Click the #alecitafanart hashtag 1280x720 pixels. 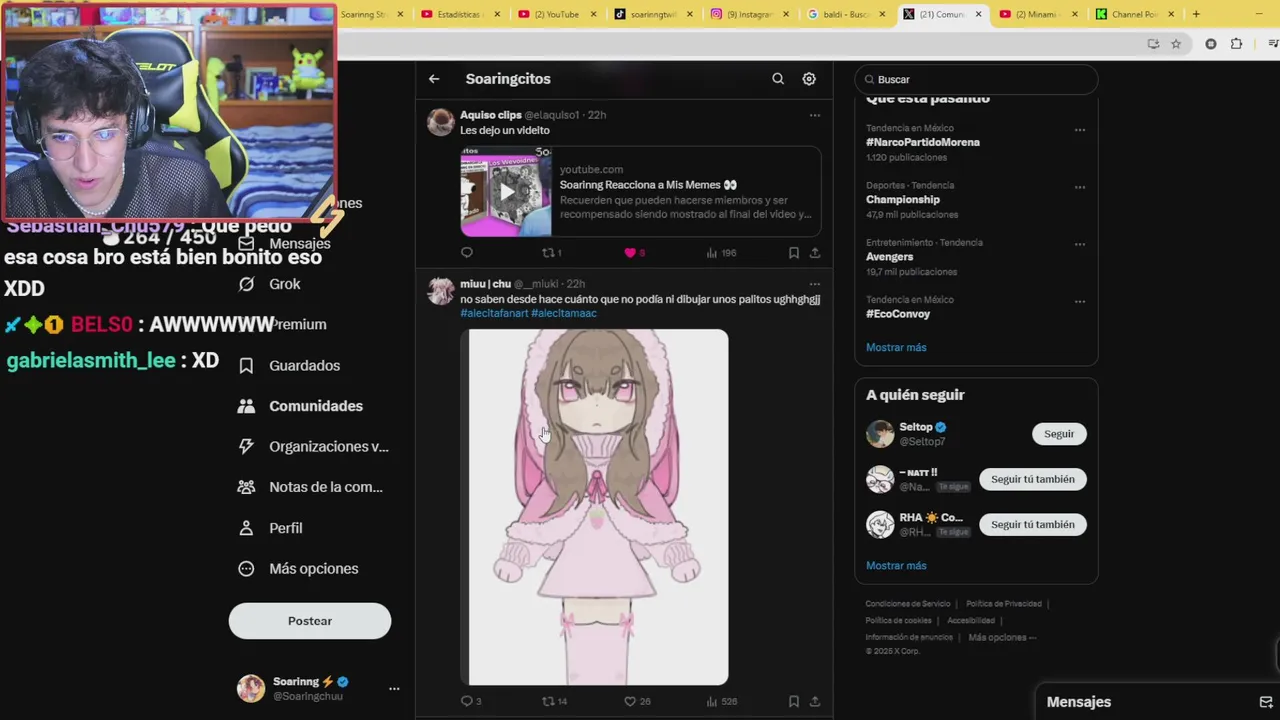point(494,313)
